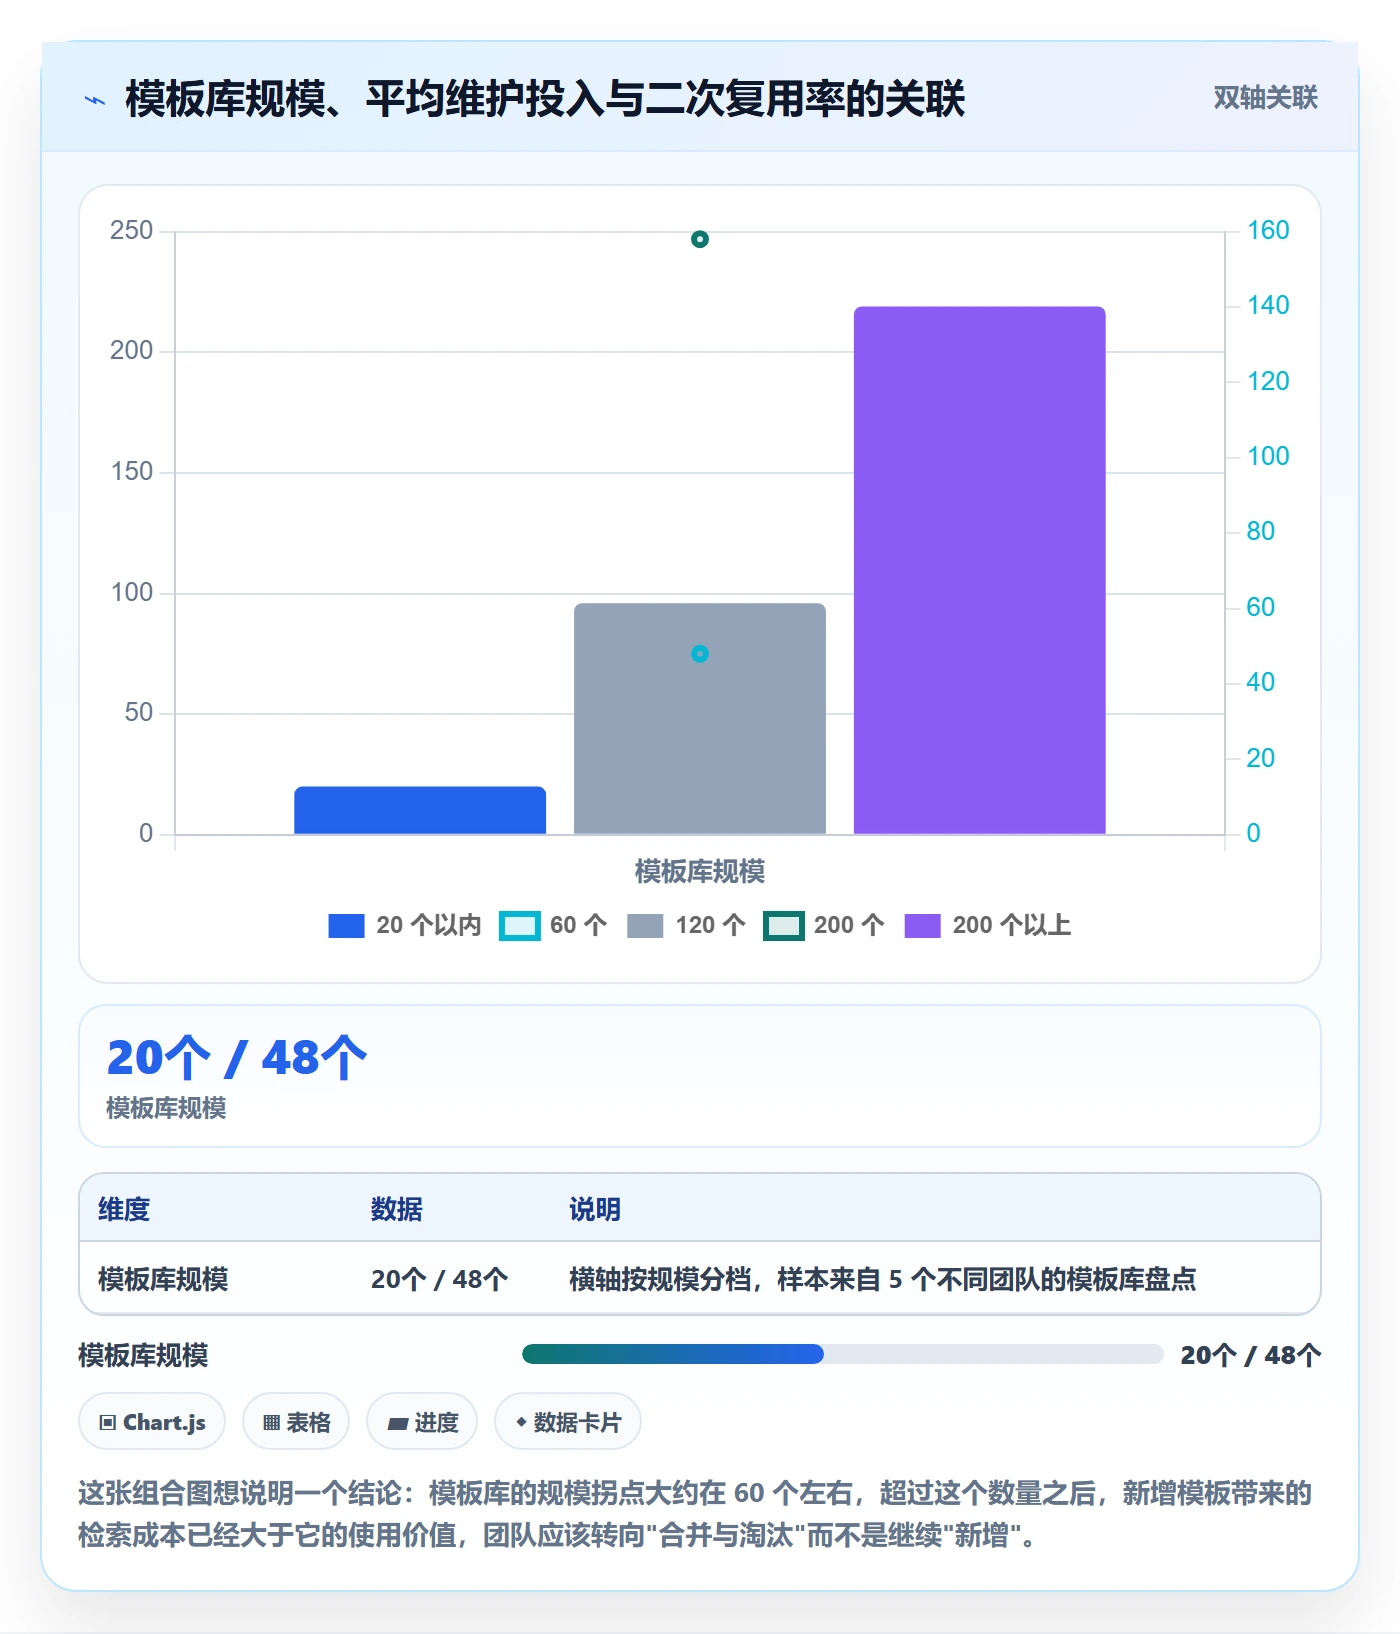Click the left axis label 250
Screen dimensions: 1400x1634
pyautogui.click(x=132, y=230)
